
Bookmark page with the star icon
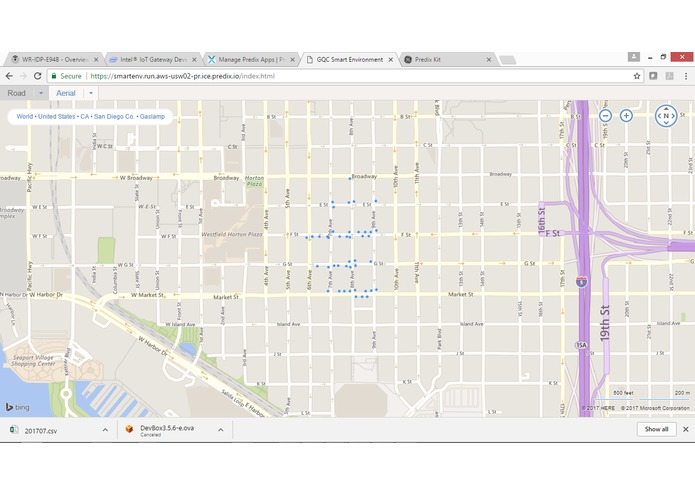(637, 76)
